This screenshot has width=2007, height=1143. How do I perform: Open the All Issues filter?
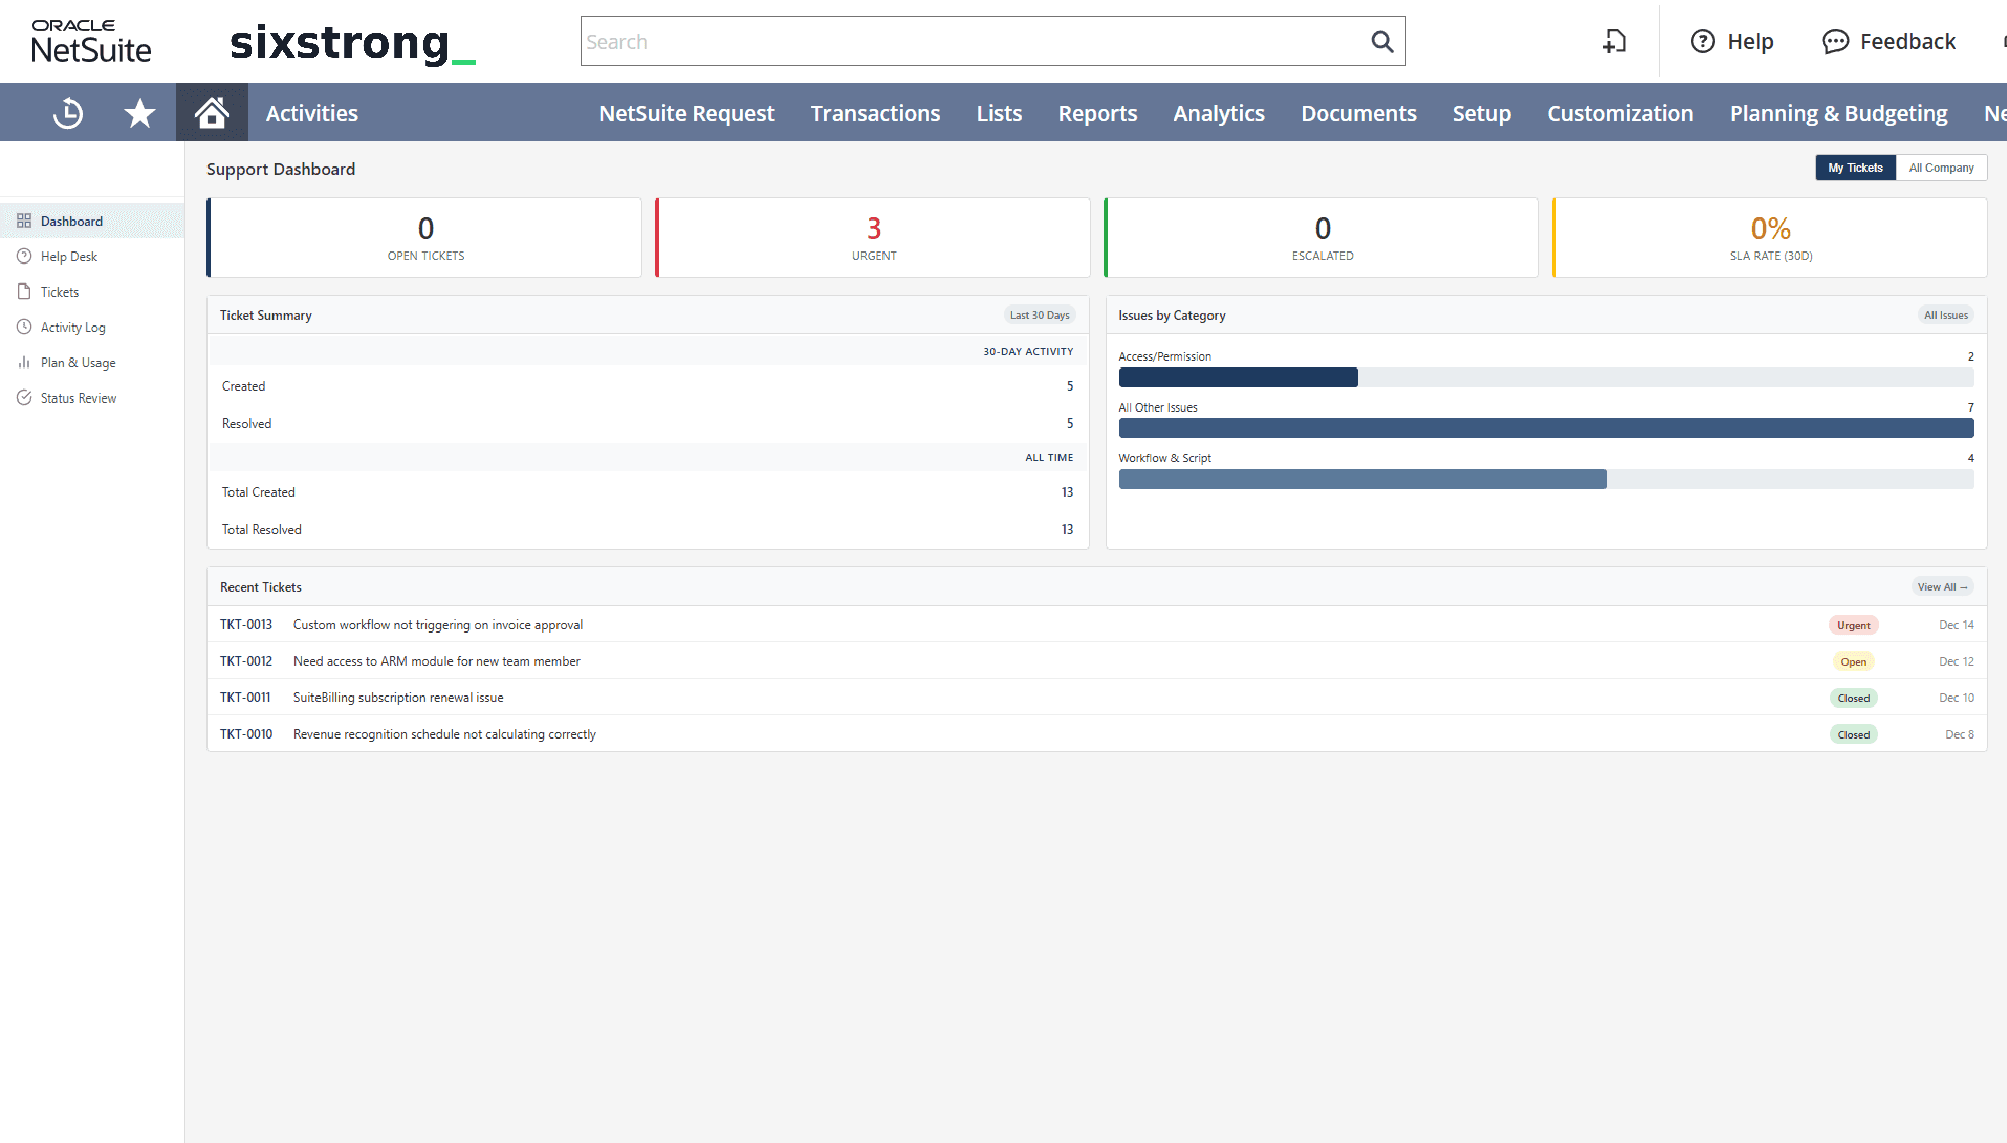pos(1945,315)
